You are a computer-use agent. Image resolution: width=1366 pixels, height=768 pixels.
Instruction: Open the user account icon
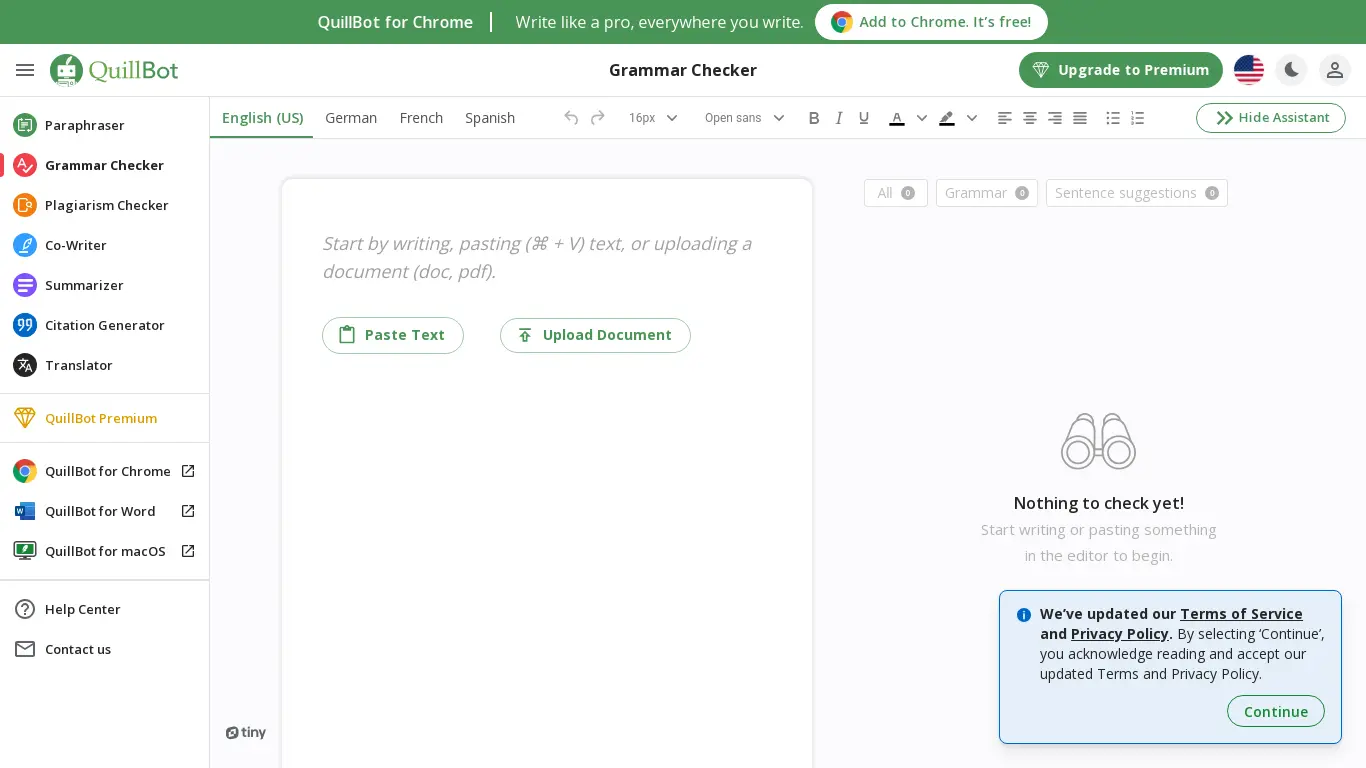pyautogui.click(x=1335, y=70)
